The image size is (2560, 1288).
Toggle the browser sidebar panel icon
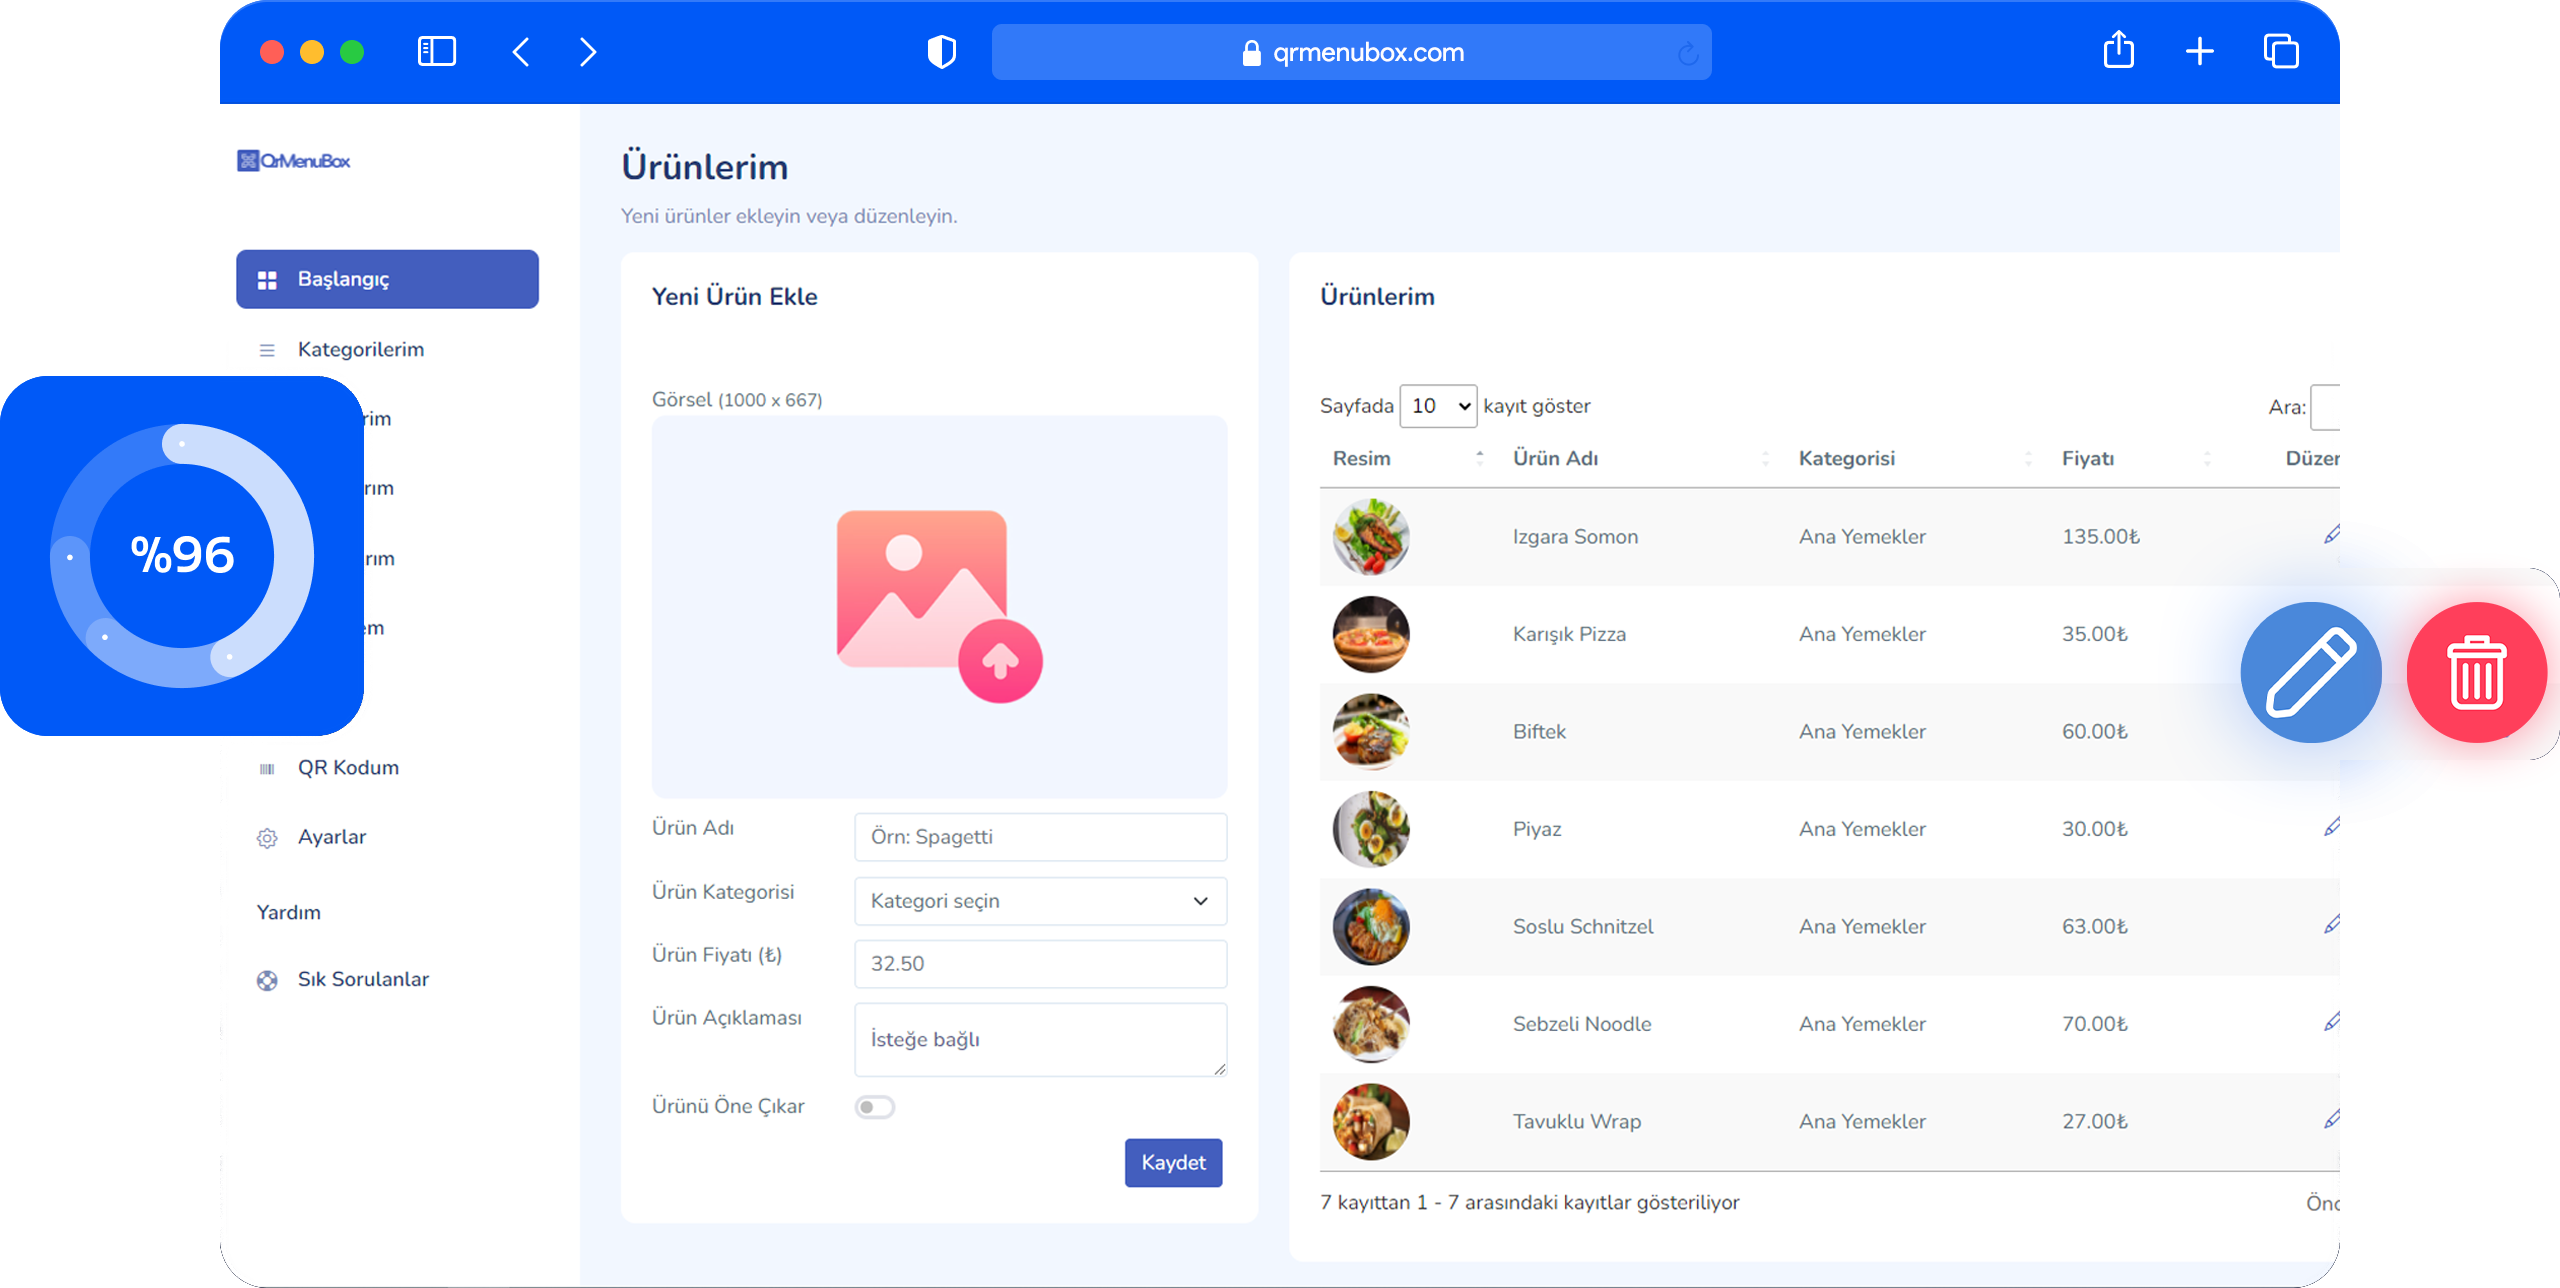point(436,51)
